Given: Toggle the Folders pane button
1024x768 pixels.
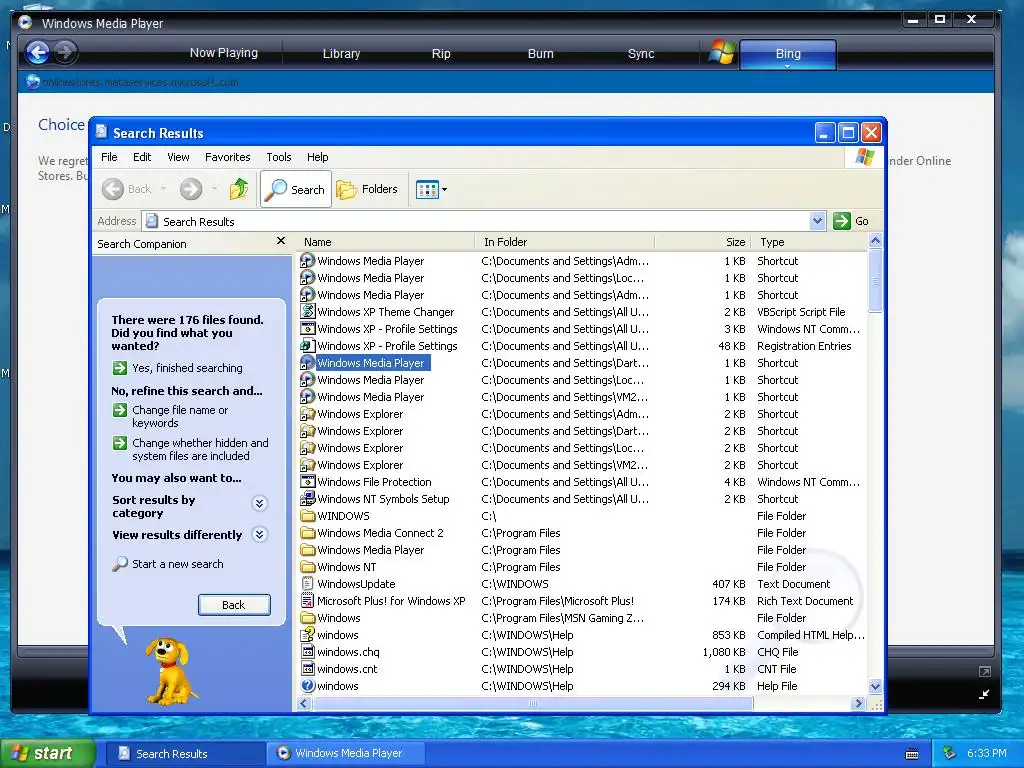Looking at the screenshot, I should coord(367,189).
